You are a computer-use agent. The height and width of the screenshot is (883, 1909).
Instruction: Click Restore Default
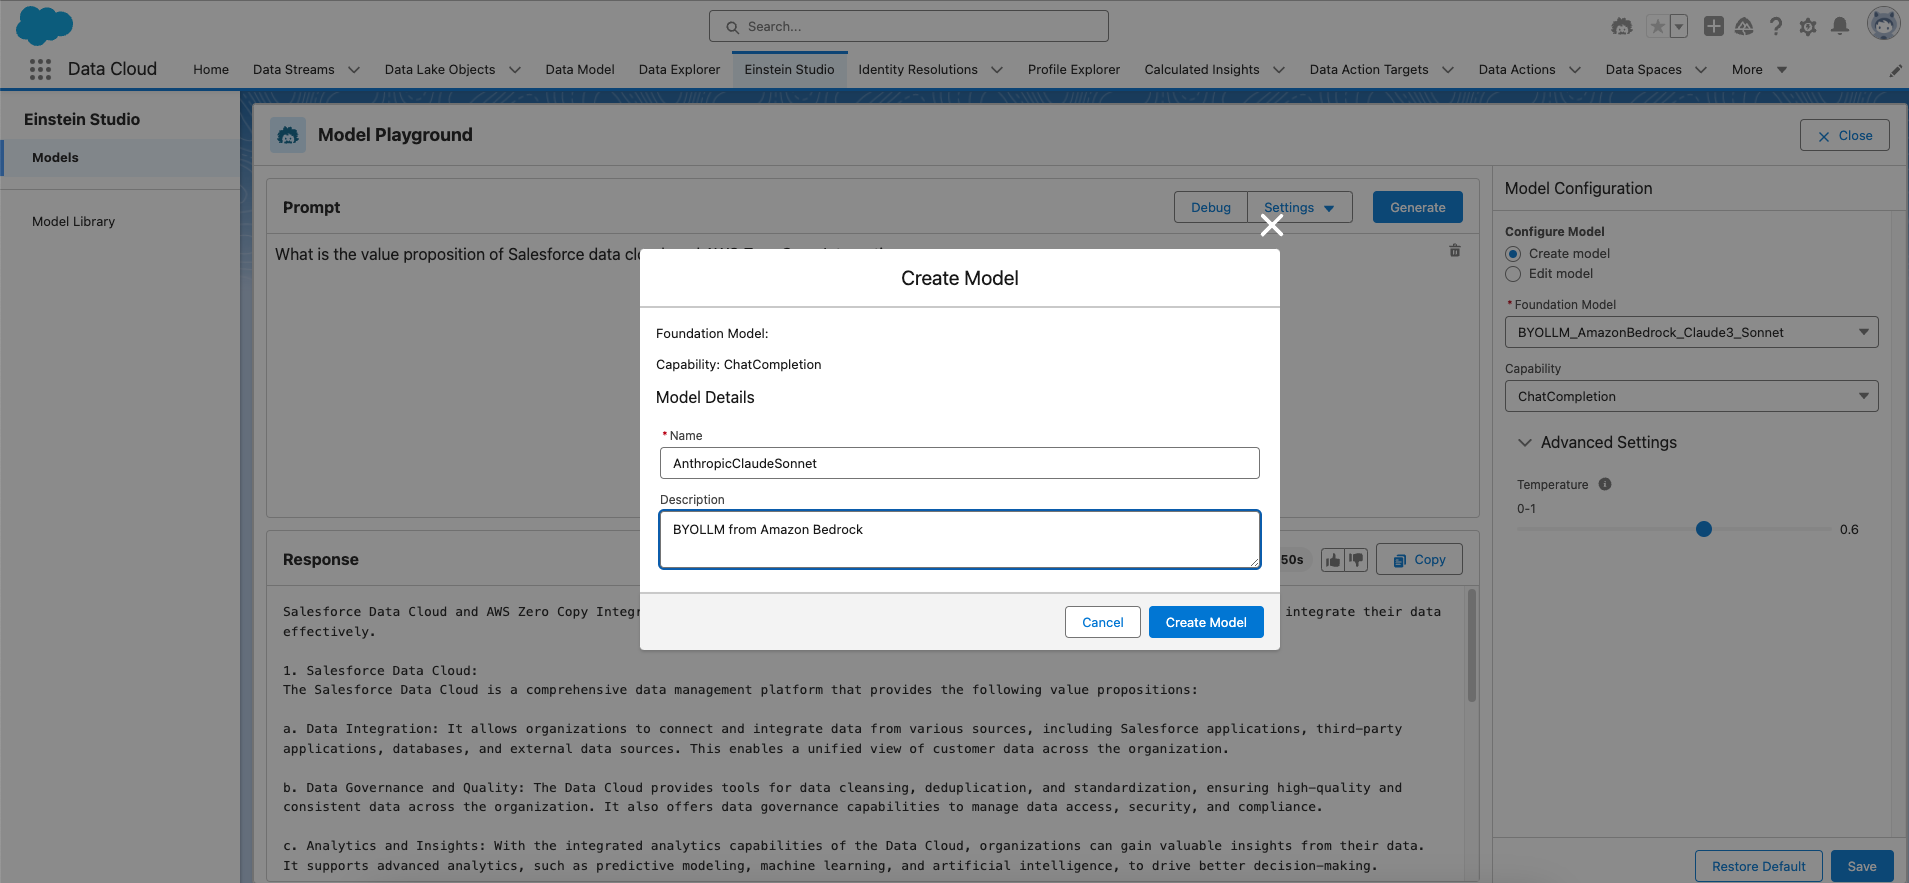1759,866
